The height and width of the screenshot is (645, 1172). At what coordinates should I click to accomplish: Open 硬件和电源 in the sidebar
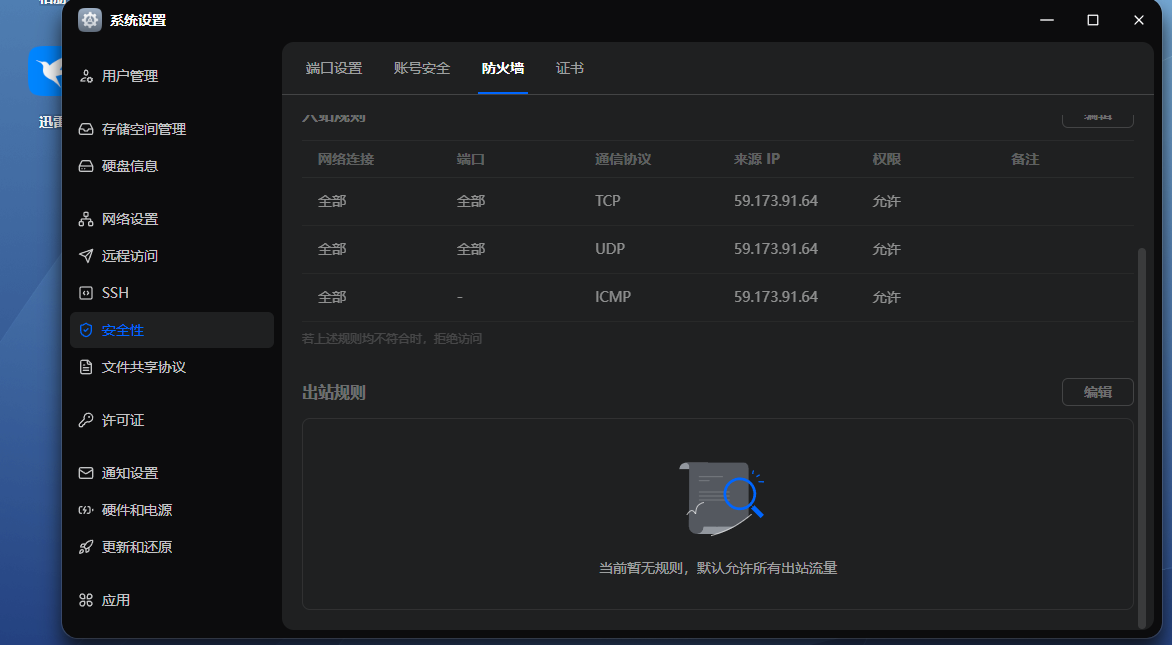[172, 510]
